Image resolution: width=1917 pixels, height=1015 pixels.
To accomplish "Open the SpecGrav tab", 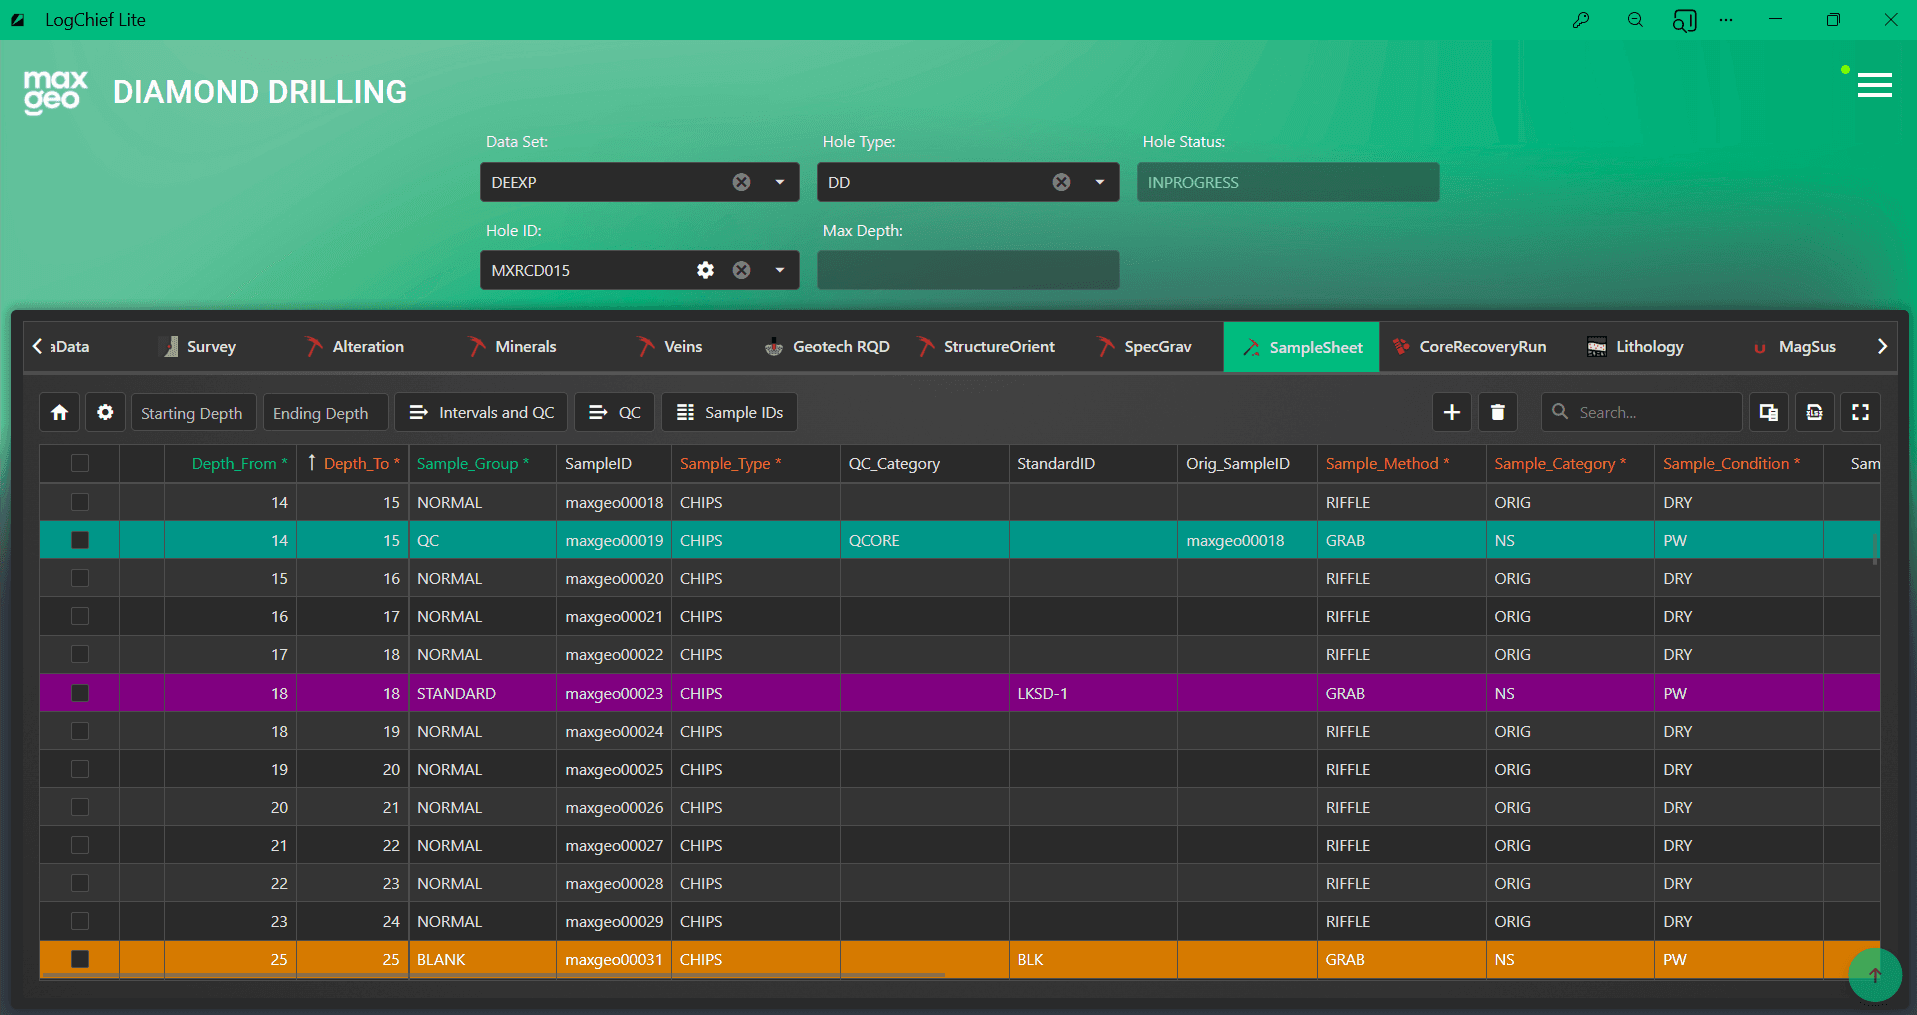I will point(1144,347).
